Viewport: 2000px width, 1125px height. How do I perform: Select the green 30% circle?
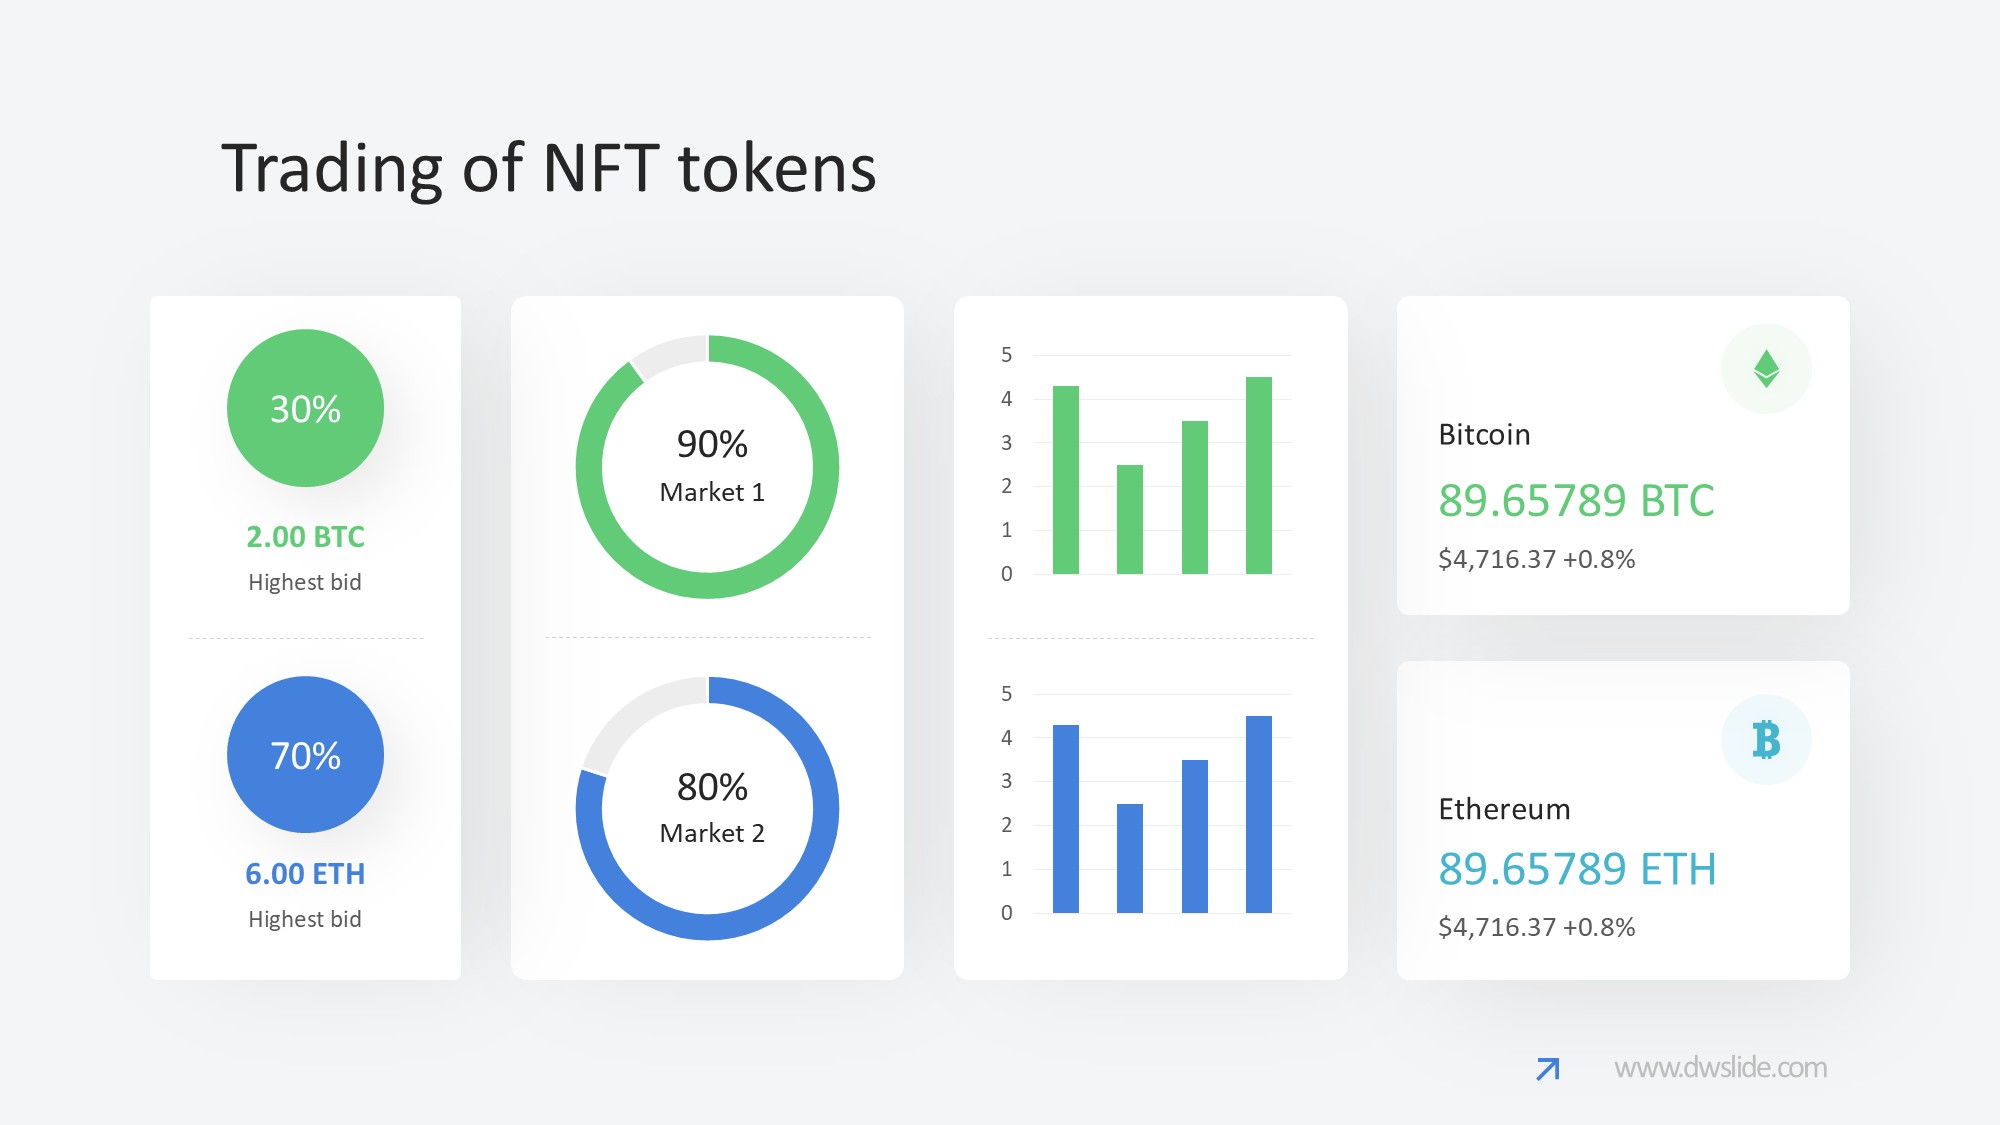coord(305,408)
